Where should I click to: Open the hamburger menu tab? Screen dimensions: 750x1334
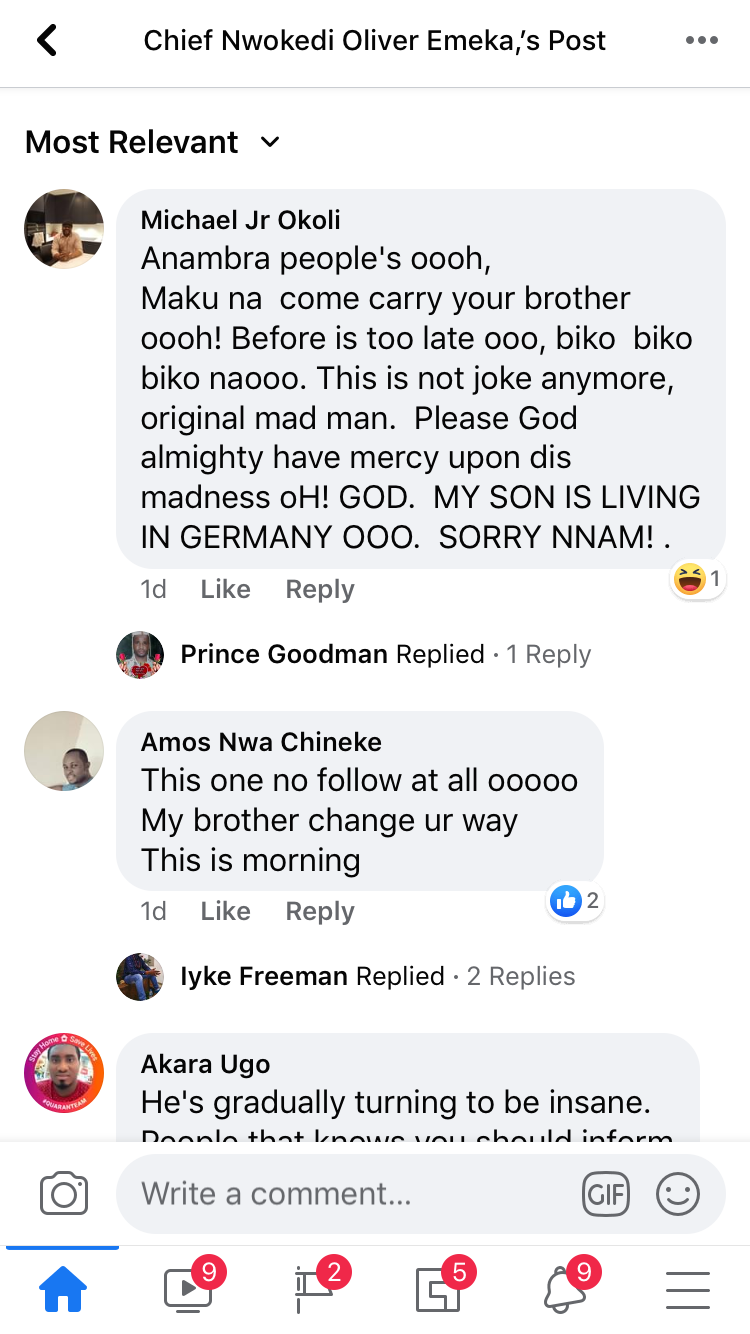(x=687, y=1290)
